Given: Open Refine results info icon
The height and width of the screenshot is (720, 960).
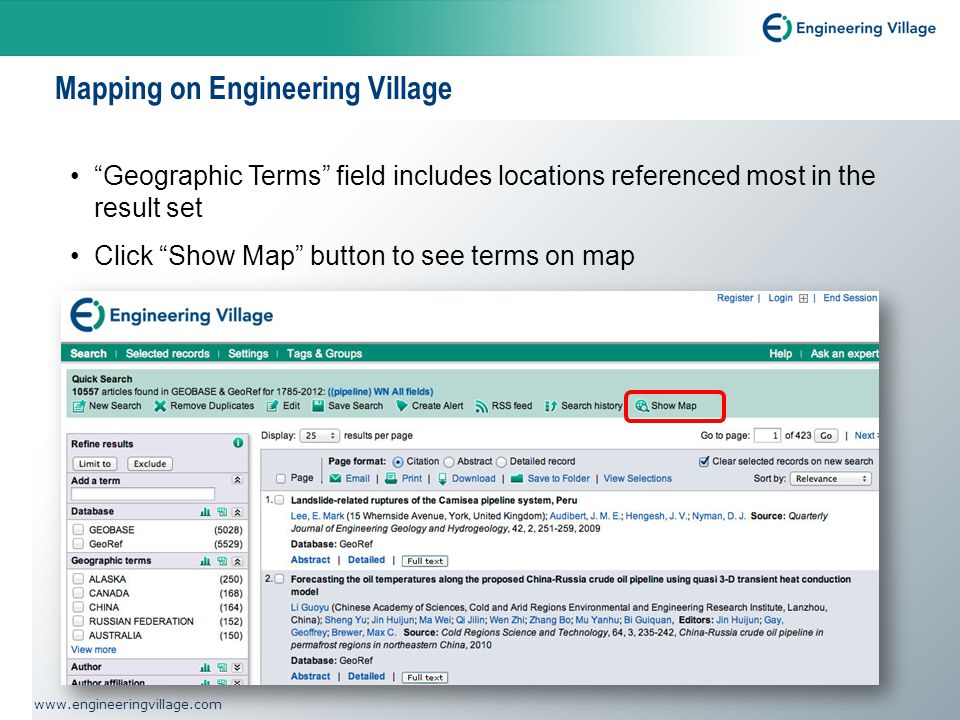Looking at the screenshot, I should [238, 443].
